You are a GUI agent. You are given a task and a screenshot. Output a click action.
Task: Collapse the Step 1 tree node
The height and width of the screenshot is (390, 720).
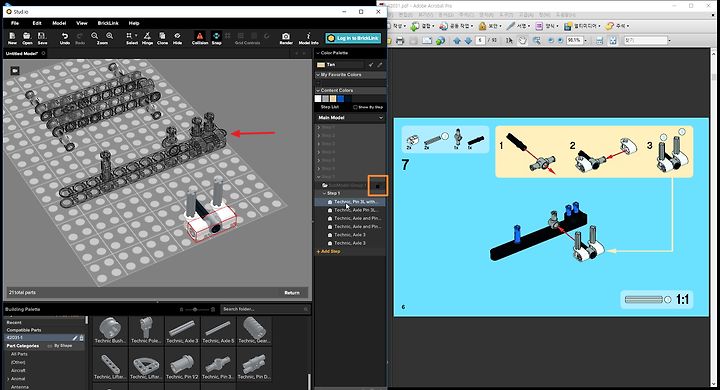324,193
